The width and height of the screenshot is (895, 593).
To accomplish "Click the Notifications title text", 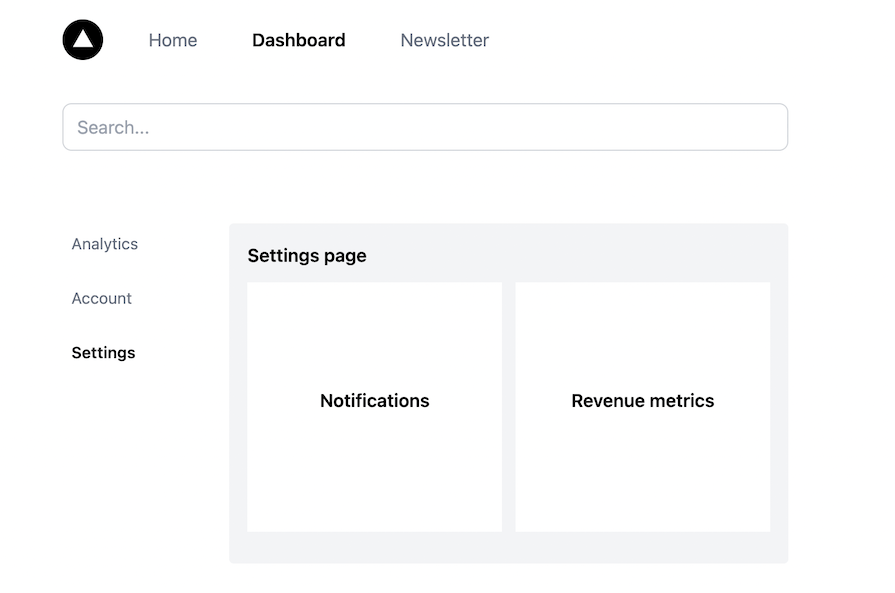I will (x=374, y=401).
